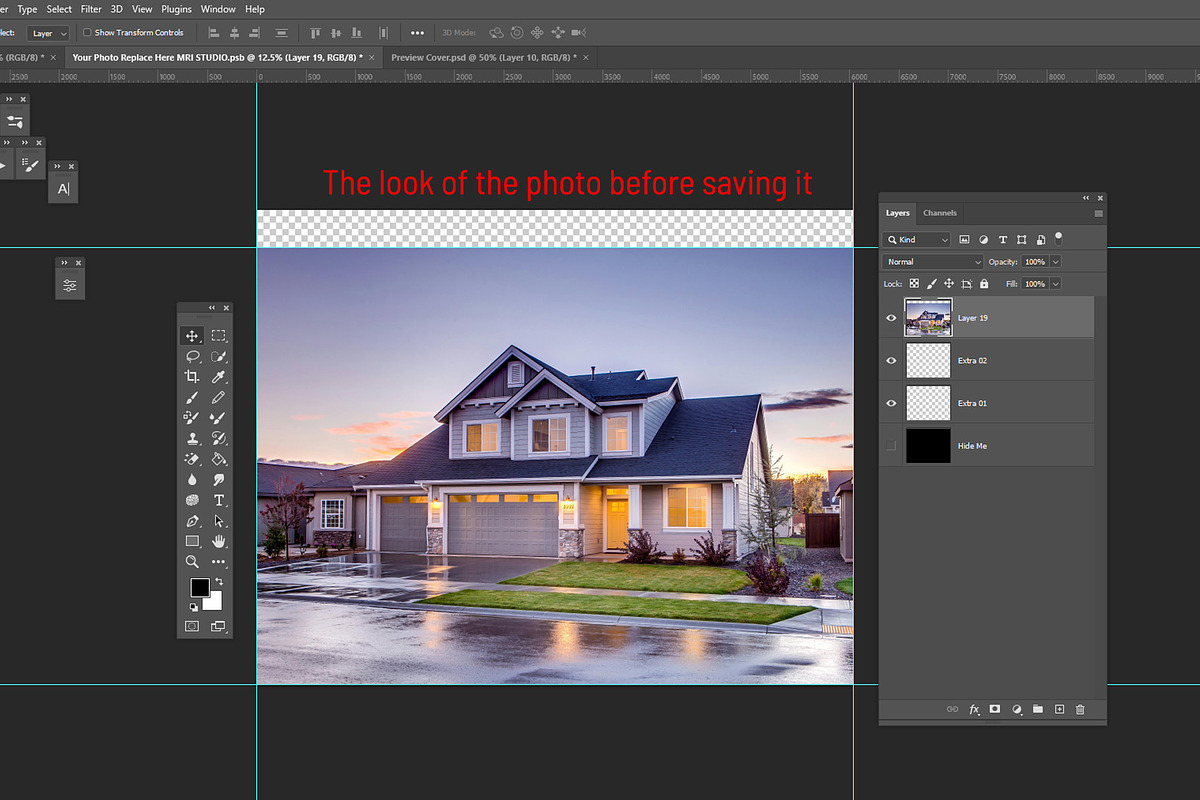Enable Show Transform Controls checkbox
Screen dimensions: 1200x800
(x=87, y=33)
